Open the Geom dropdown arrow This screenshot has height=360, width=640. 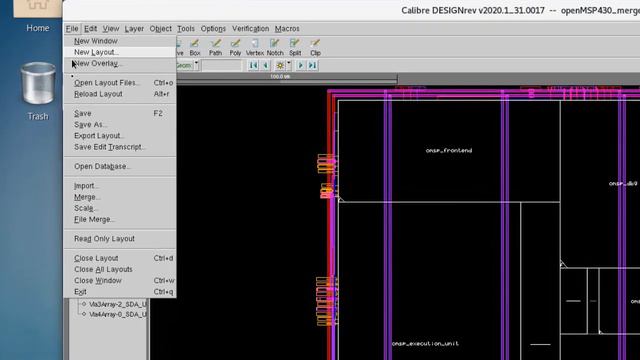pyautogui.click(x=196, y=64)
